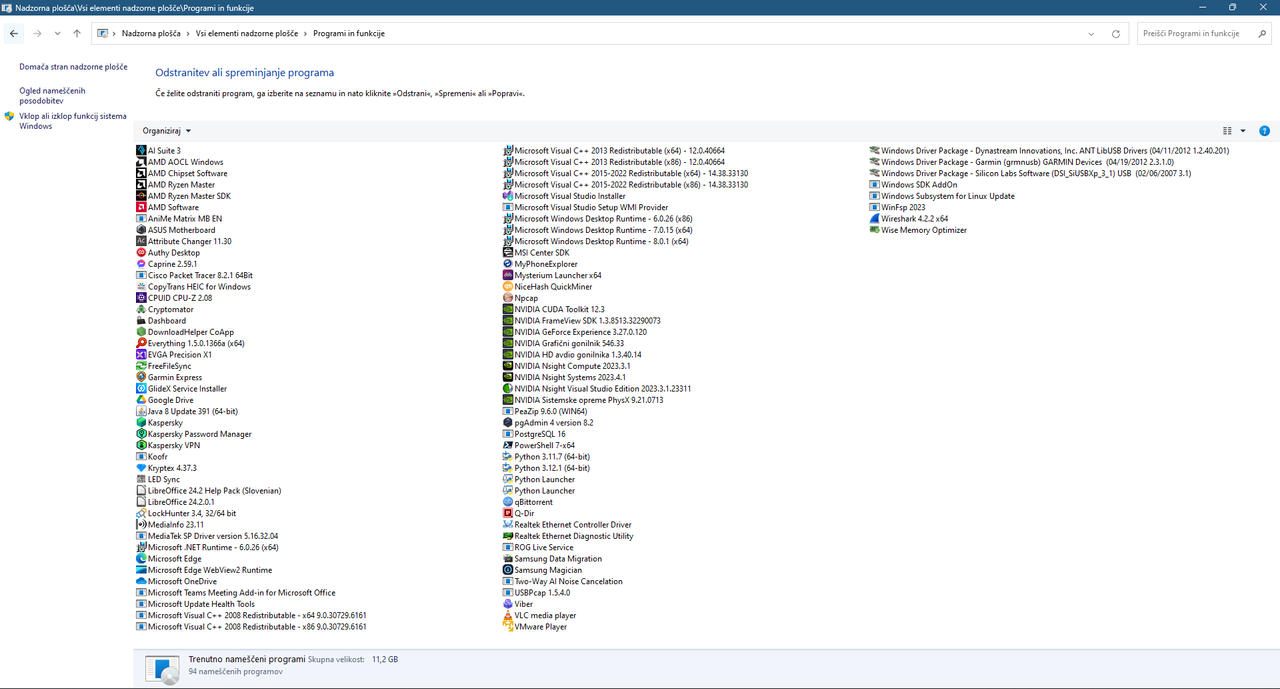Expand address bar history dropdown
Image resolution: width=1280 pixels, height=689 pixels.
coord(1091,33)
